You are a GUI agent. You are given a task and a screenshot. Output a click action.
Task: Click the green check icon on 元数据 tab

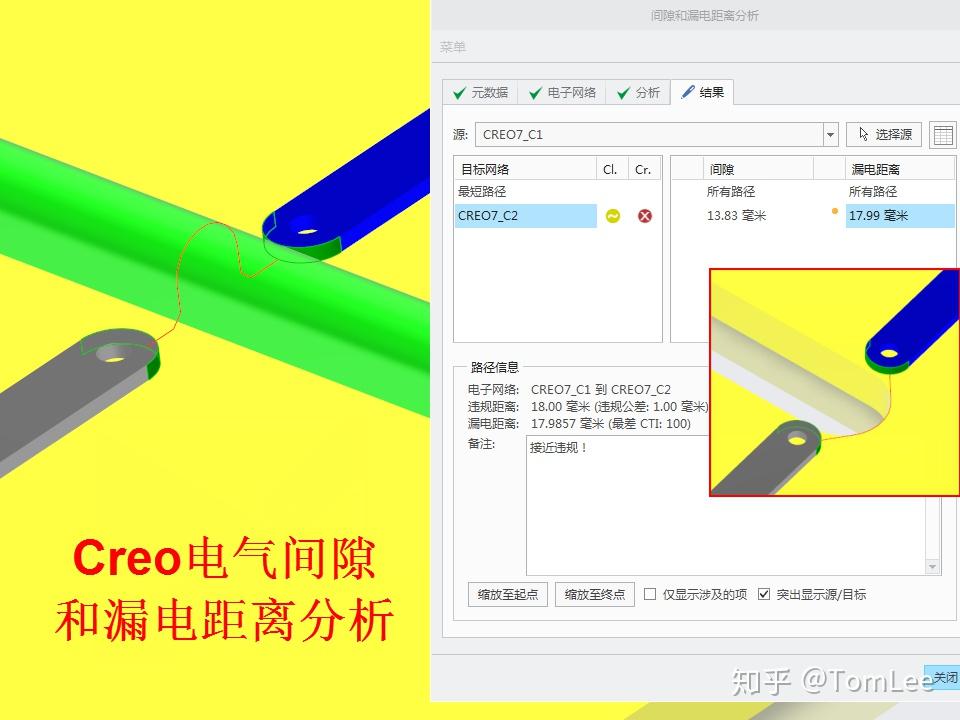[x=458, y=93]
